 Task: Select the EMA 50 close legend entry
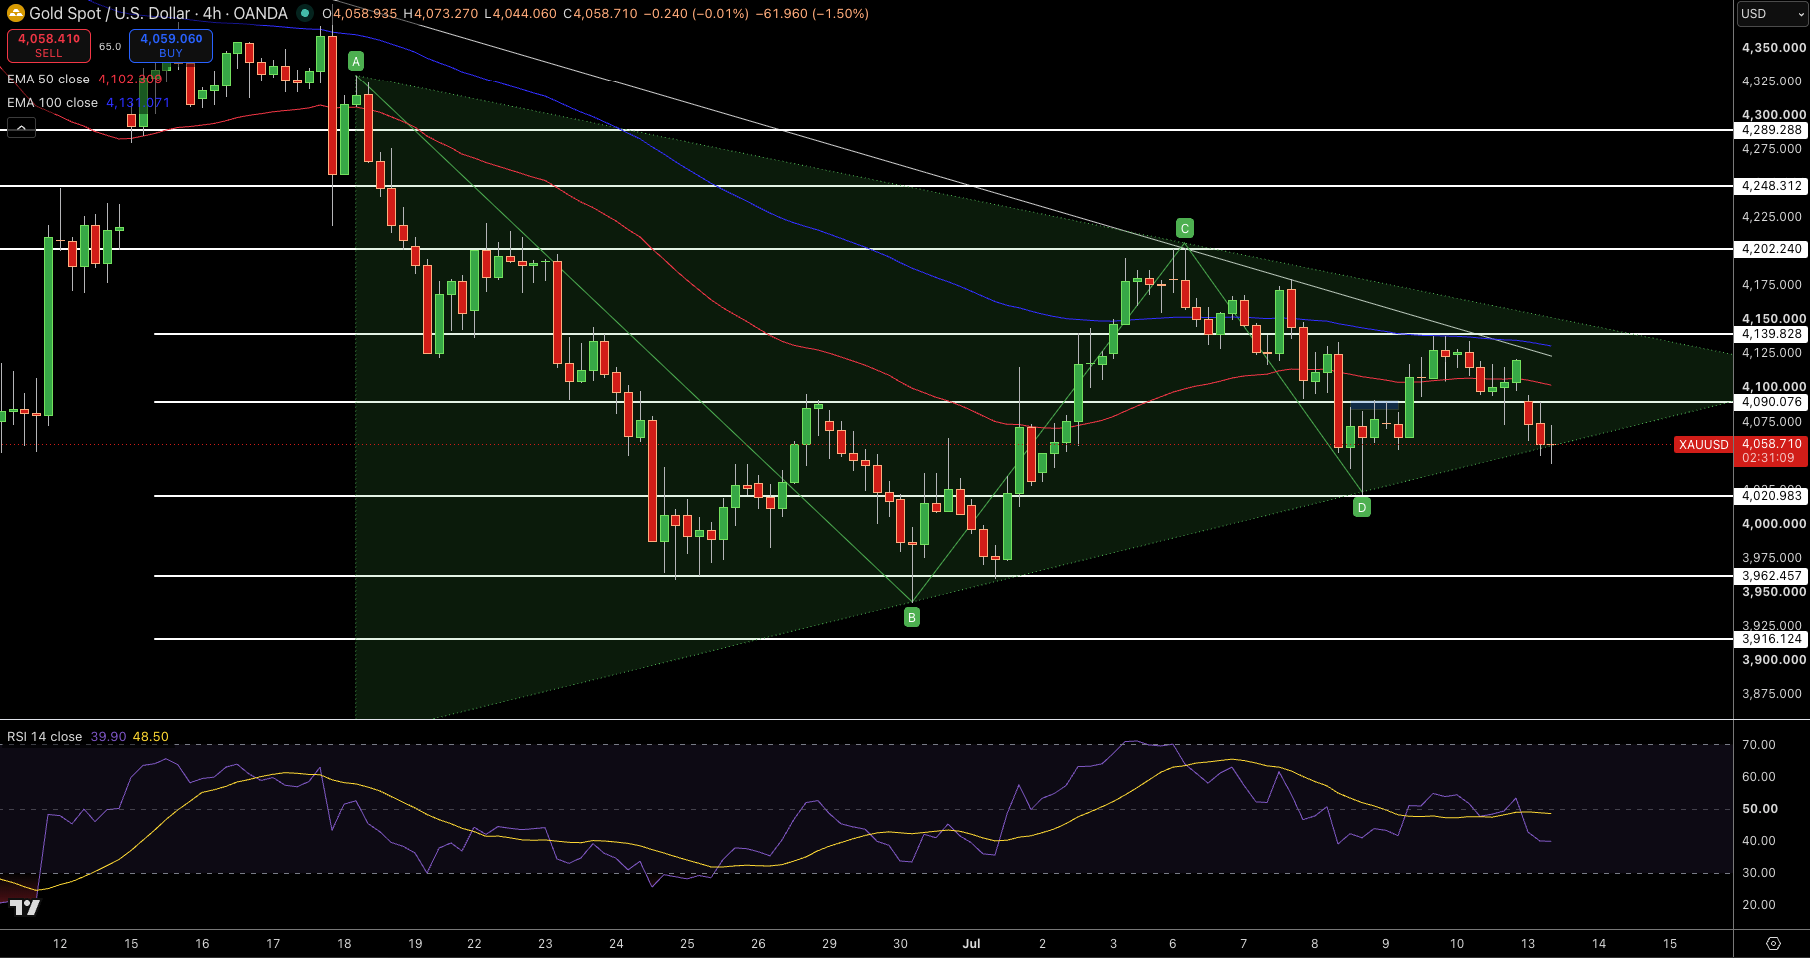click(48, 79)
